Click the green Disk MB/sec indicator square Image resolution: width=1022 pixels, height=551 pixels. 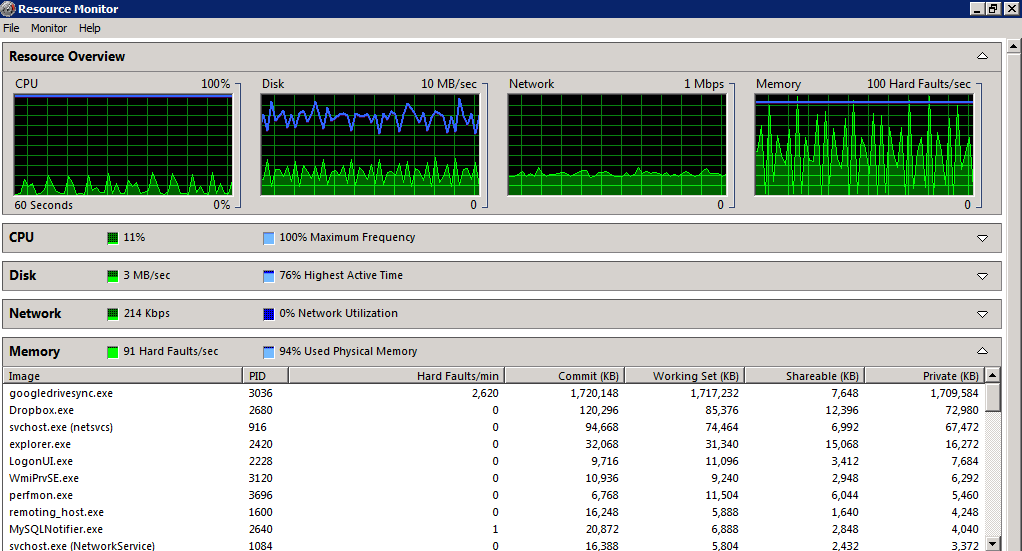tap(113, 276)
